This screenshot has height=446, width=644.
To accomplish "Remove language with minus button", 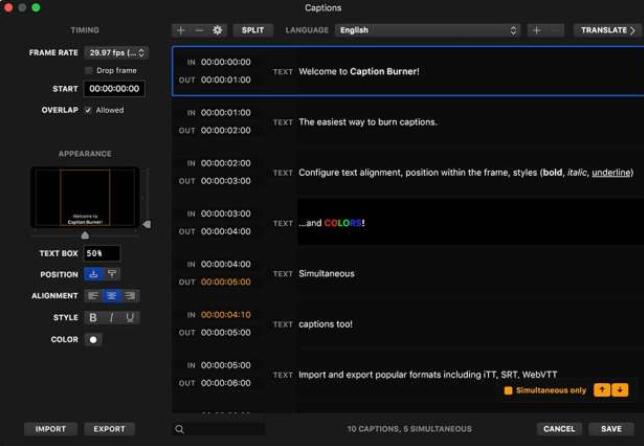I will [x=555, y=30].
